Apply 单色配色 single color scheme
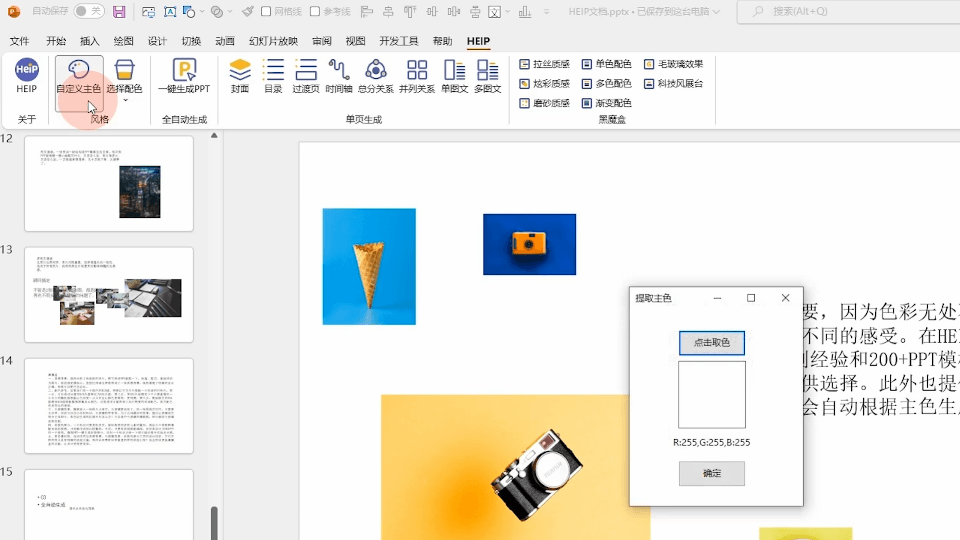The image size is (960, 540). (606, 64)
